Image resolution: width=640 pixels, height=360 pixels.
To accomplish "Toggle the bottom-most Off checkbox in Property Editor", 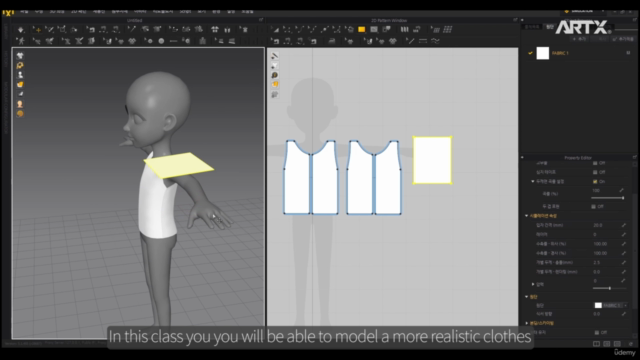I will pyautogui.click(x=597, y=333).
